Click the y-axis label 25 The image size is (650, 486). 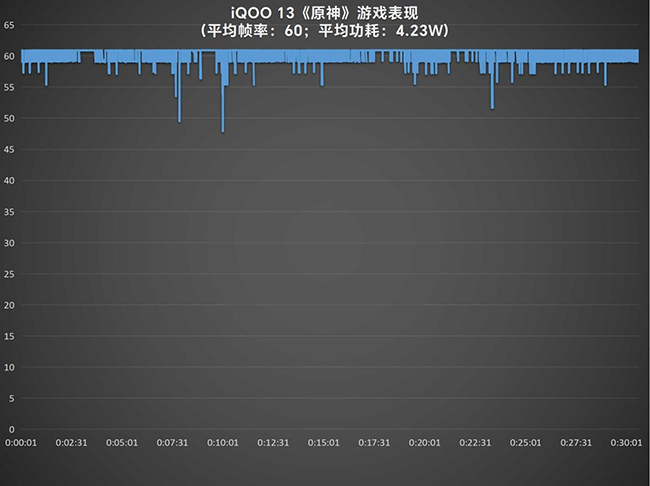pyautogui.click(x=9, y=274)
